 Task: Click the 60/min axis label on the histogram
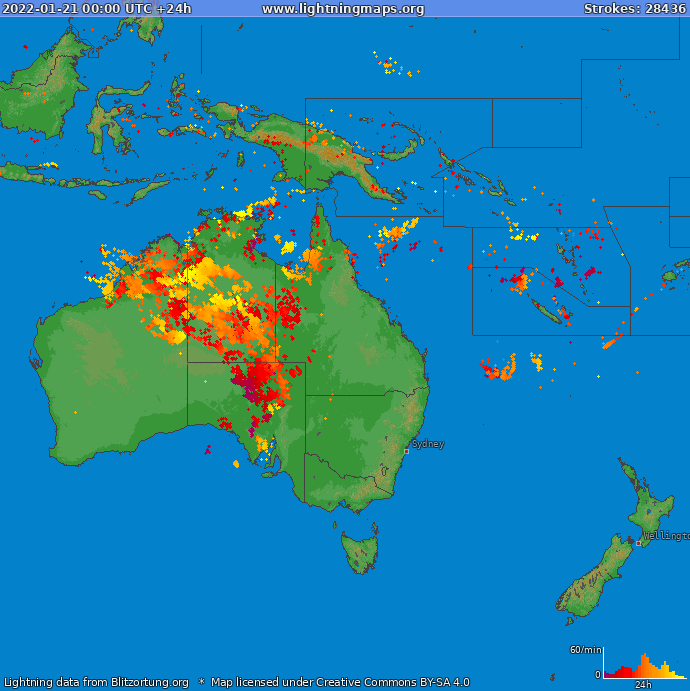tap(584, 650)
